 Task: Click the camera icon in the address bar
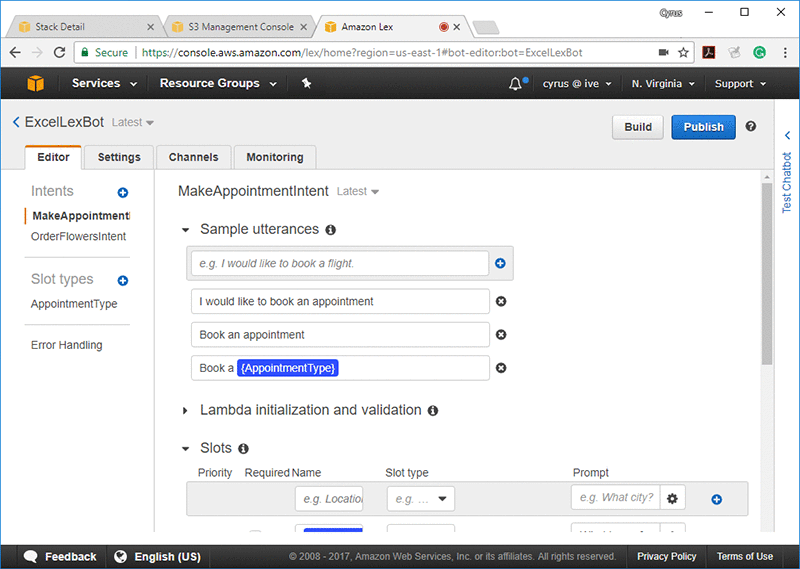[x=663, y=52]
